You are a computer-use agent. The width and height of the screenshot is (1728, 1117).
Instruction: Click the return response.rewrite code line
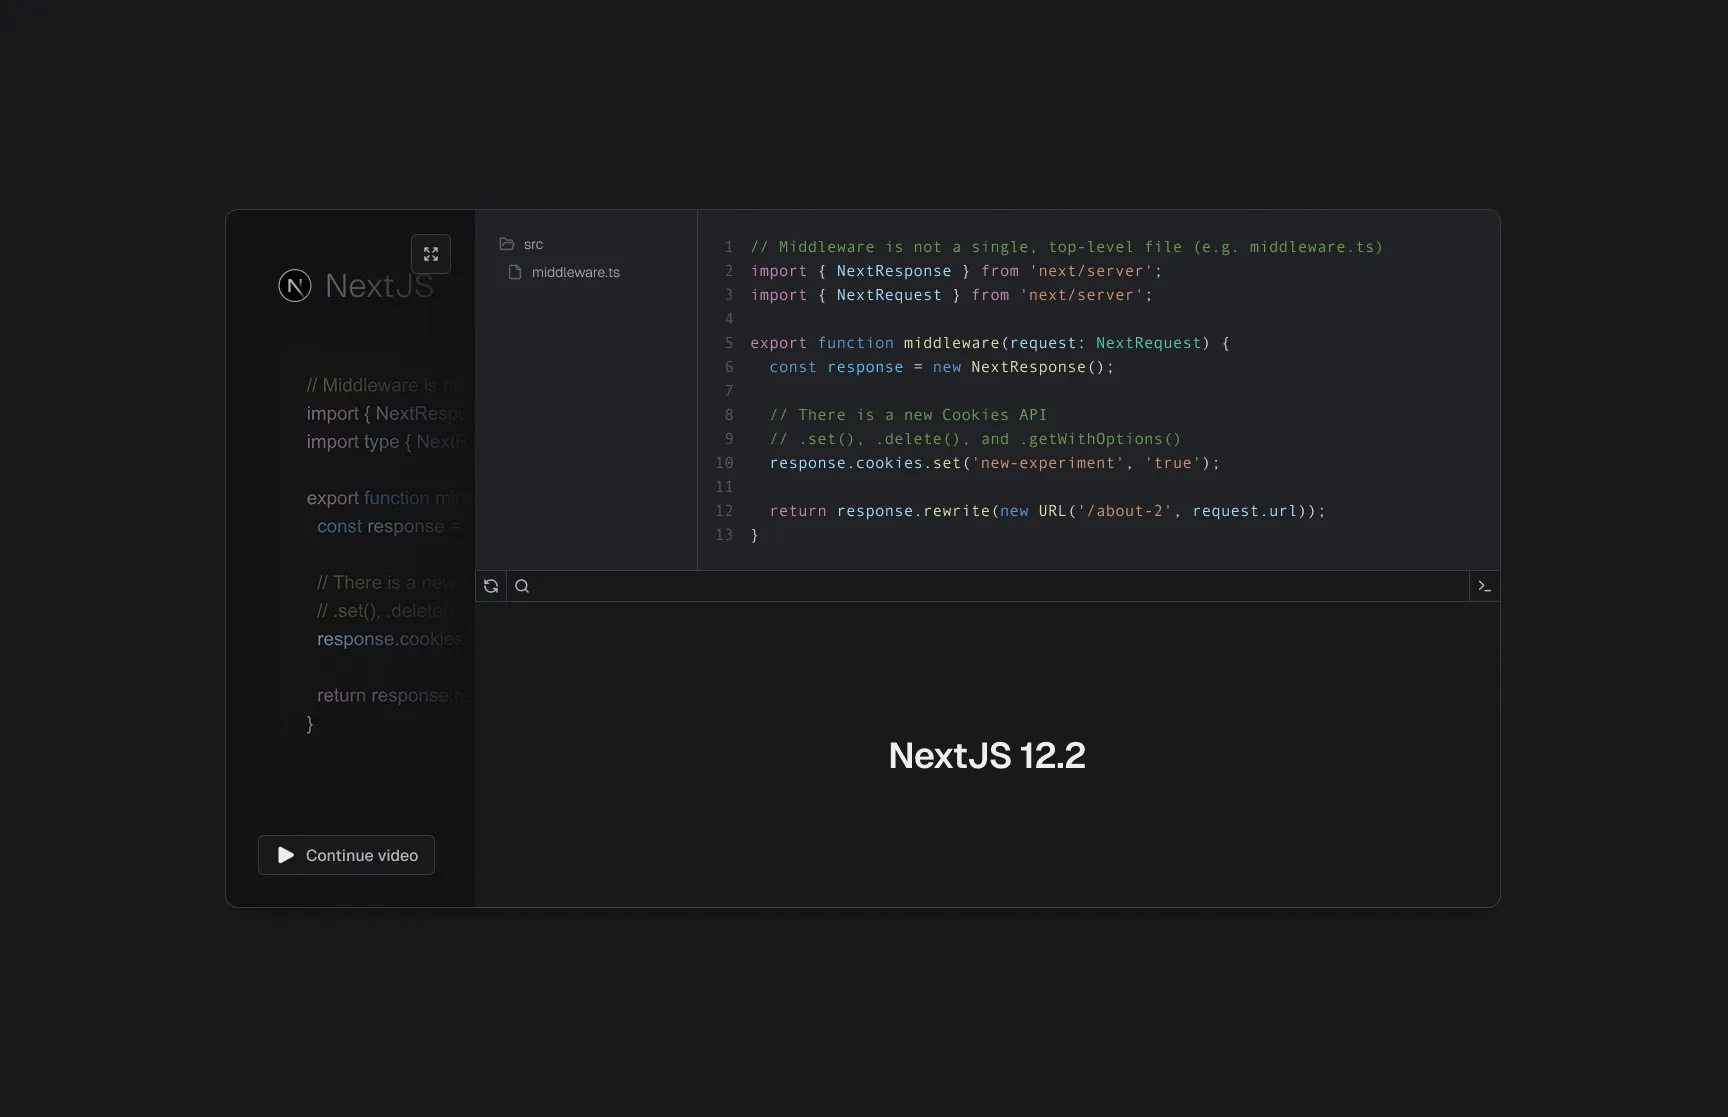(1046, 511)
